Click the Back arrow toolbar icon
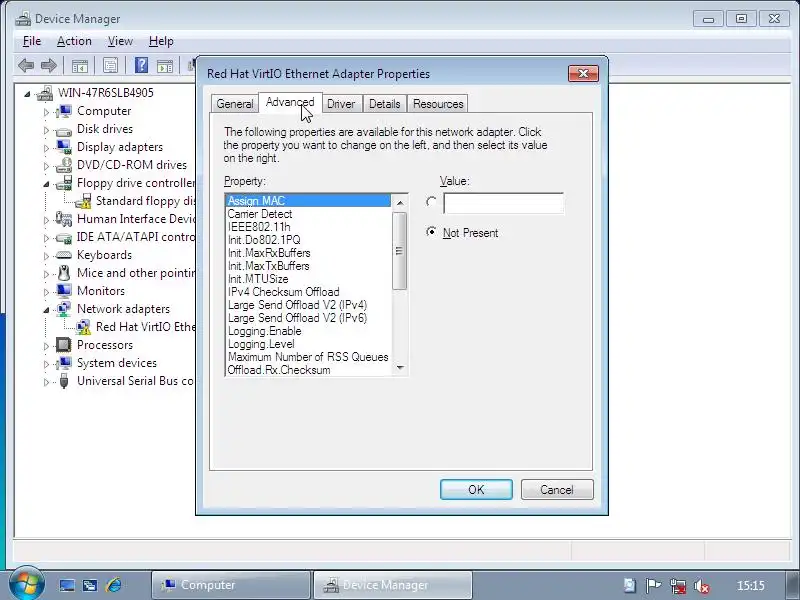Viewport: 800px width, 600px height. (x=26, y=65)
